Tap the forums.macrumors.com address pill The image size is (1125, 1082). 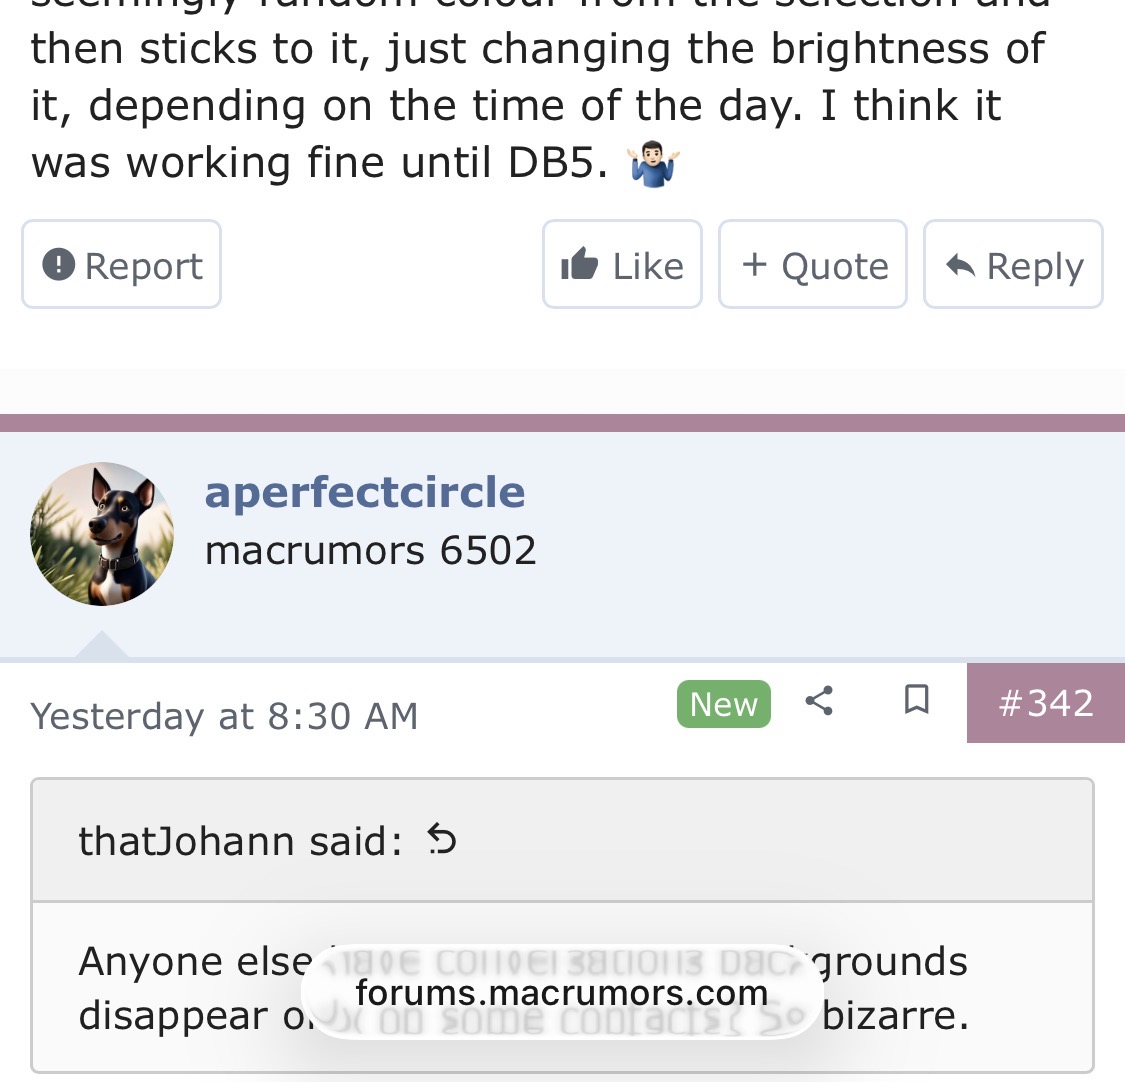click(561, 993)
